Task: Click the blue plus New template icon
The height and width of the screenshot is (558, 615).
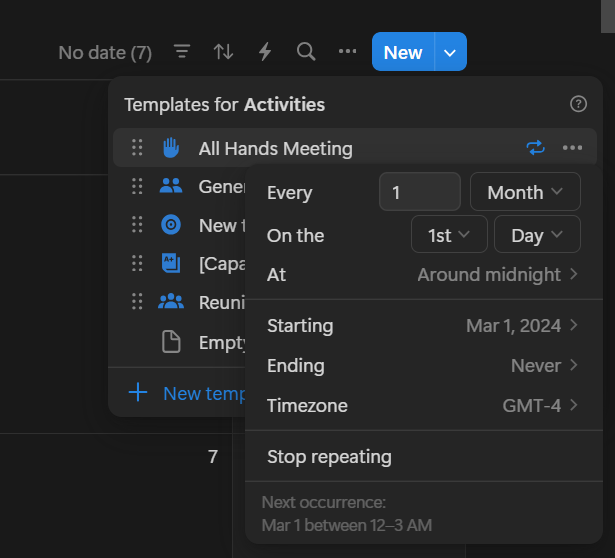Action: tap(138, 393)
